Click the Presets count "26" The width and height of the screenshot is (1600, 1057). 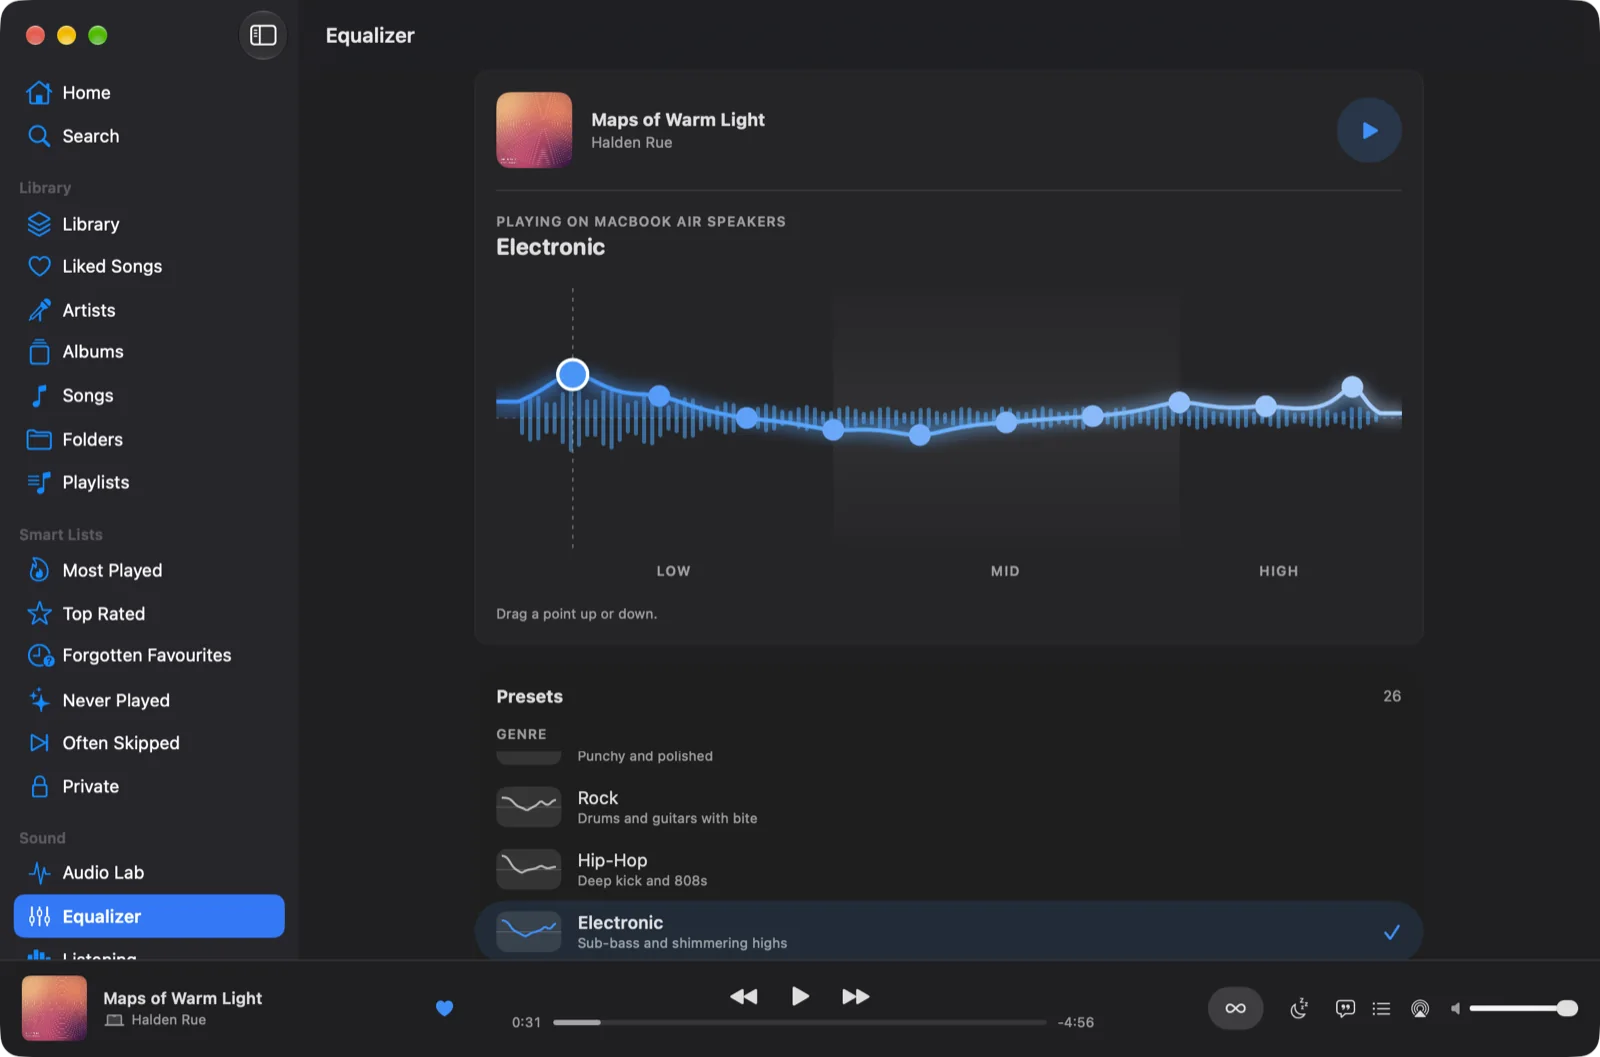tap(1392, 696)
